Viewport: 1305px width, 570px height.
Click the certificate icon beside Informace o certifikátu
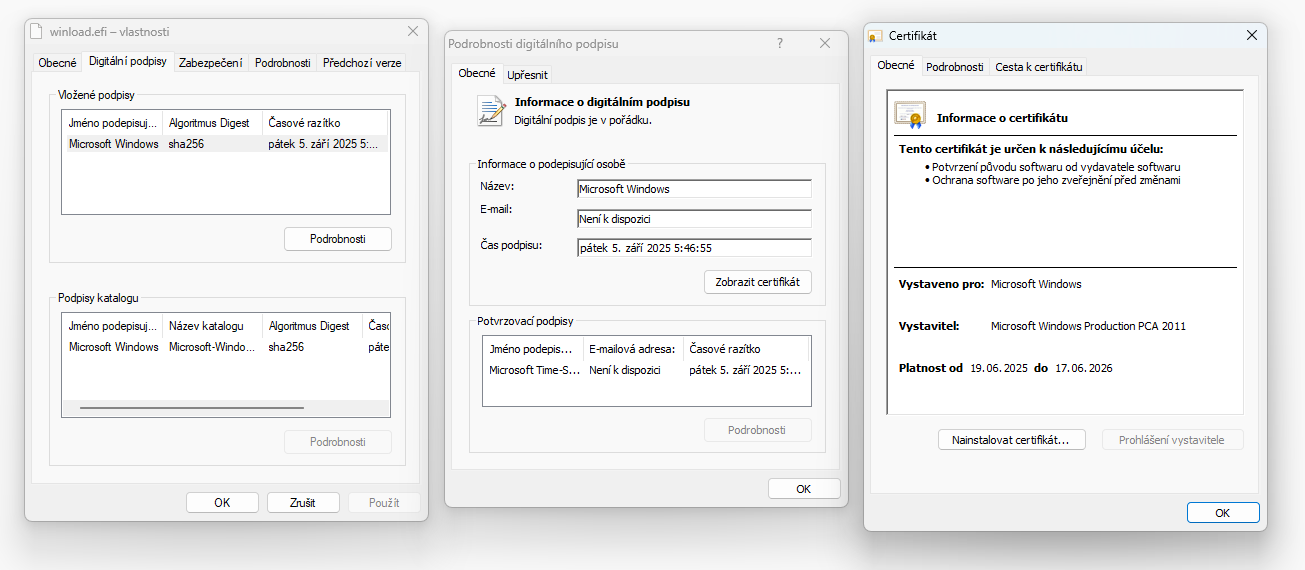(909, 116)
